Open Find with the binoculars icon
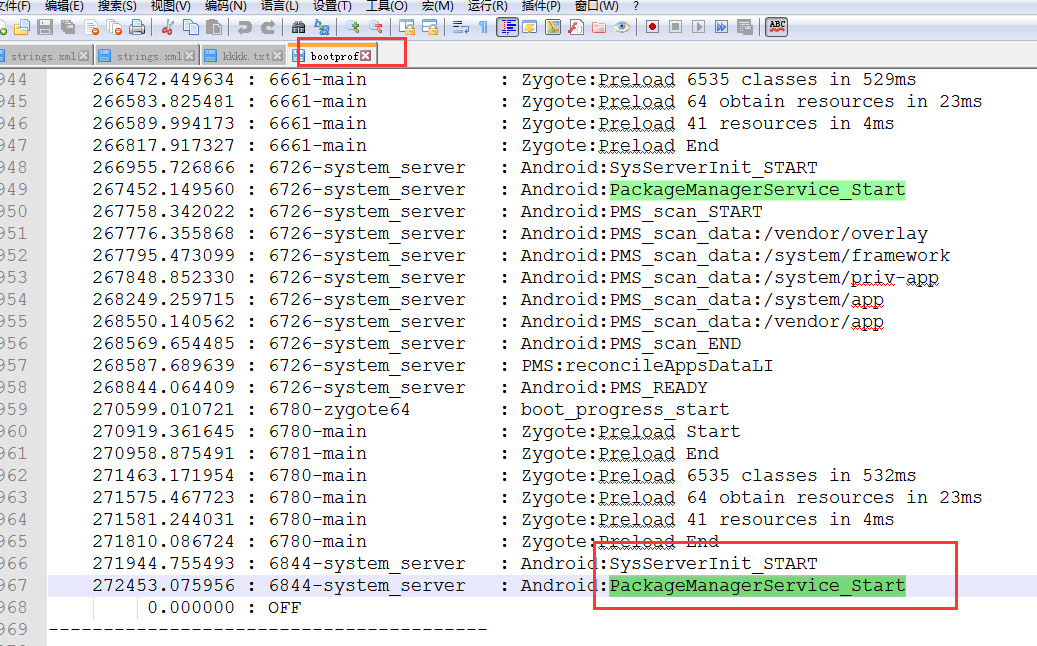The height and width of the screenshot is (646, 1037). pyautogui.click(x=298, y=27)
